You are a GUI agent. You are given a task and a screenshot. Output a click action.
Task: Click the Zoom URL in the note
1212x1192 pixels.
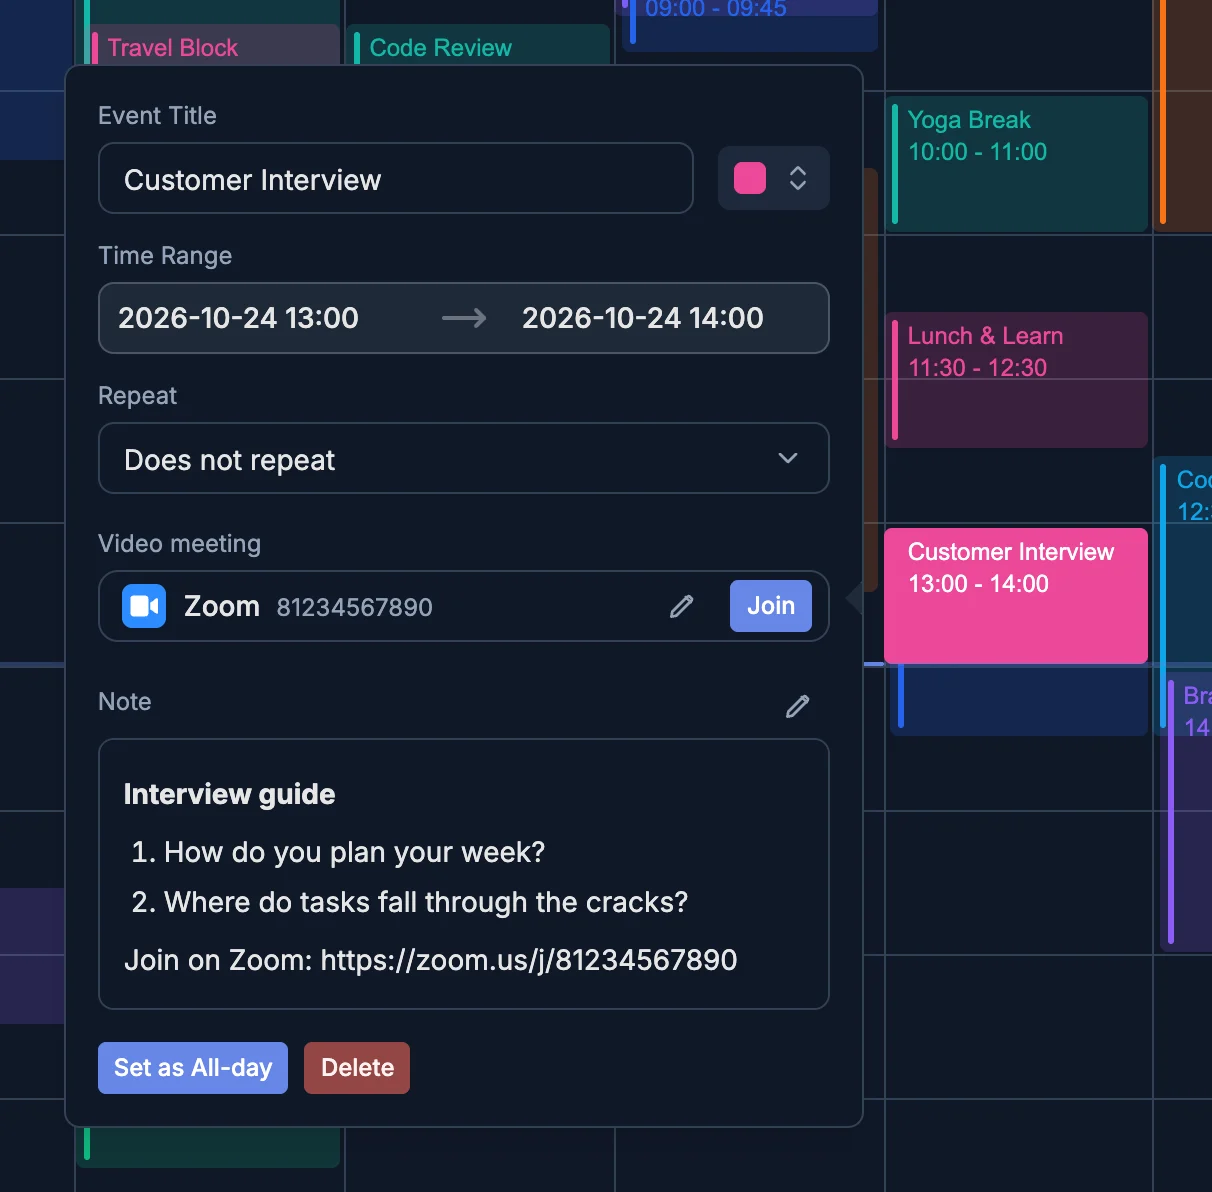[529, 960]
